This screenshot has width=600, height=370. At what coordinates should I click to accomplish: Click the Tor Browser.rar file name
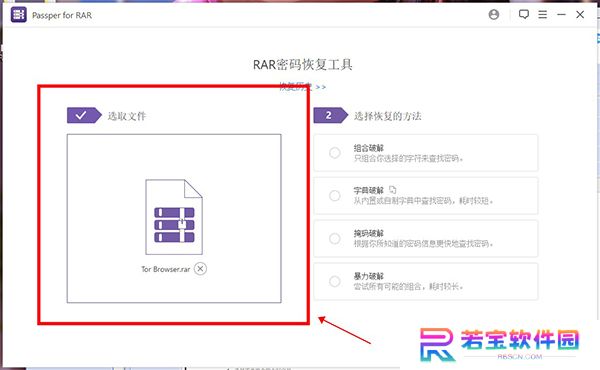point(165,269)
